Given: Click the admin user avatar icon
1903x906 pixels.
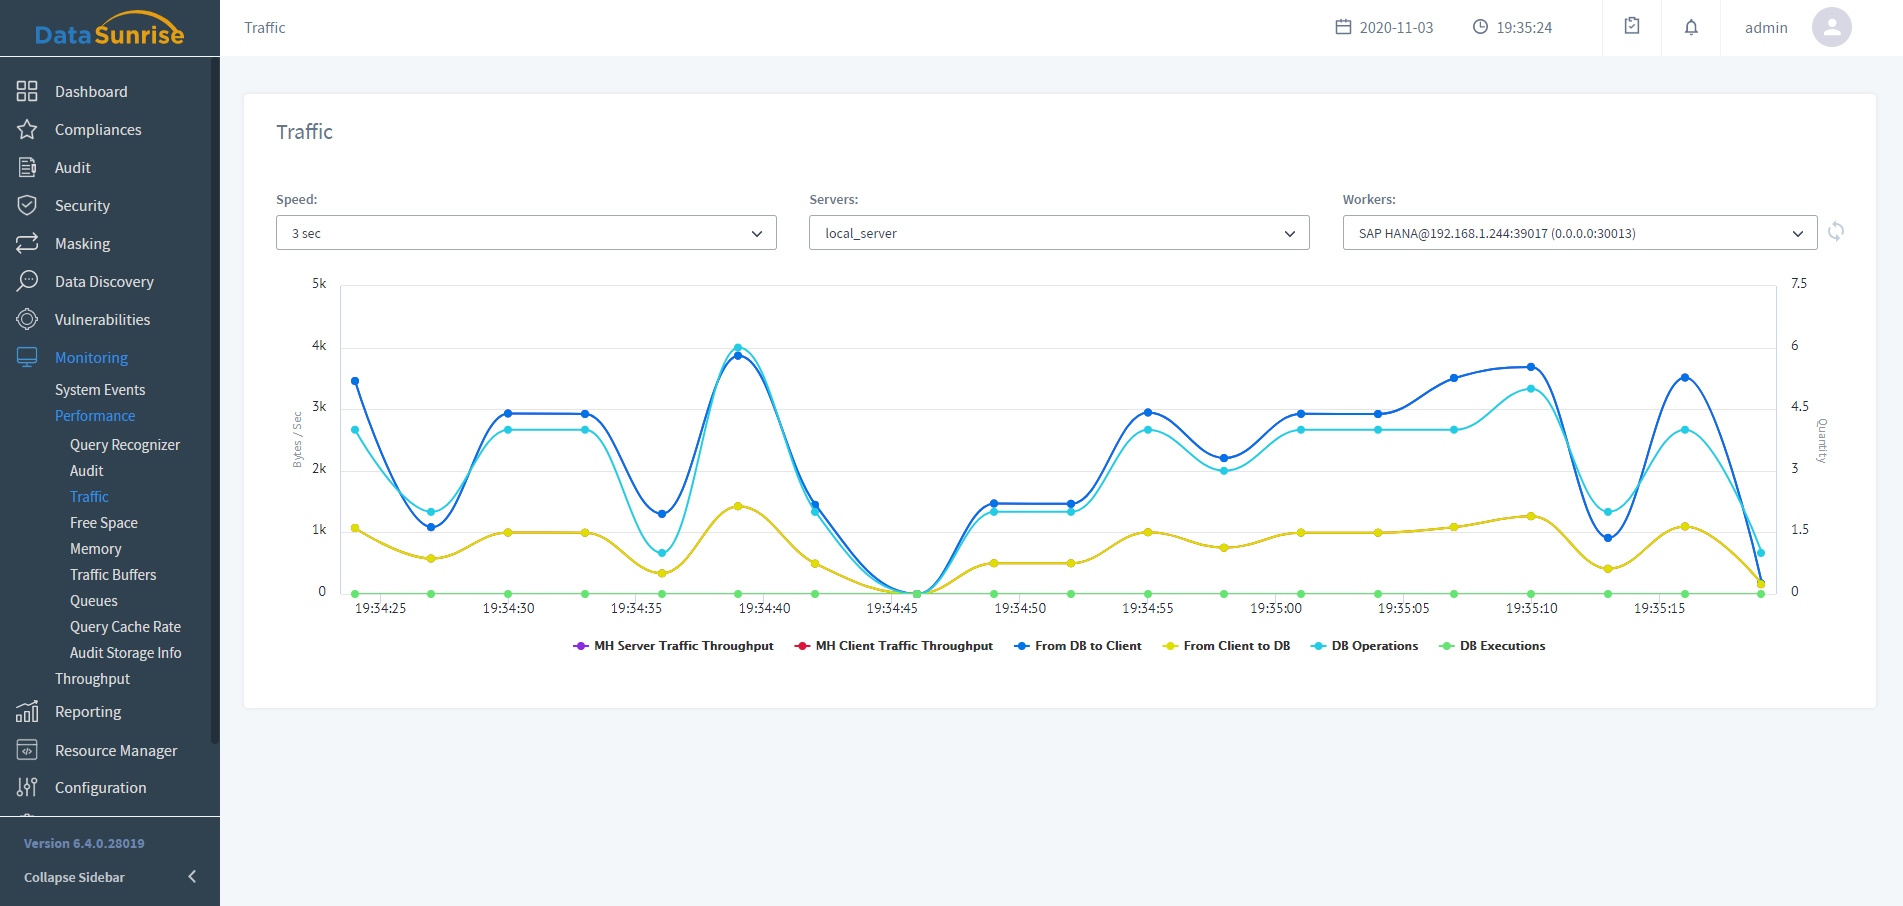Looking at the screenshot, I should [1831, 27].
